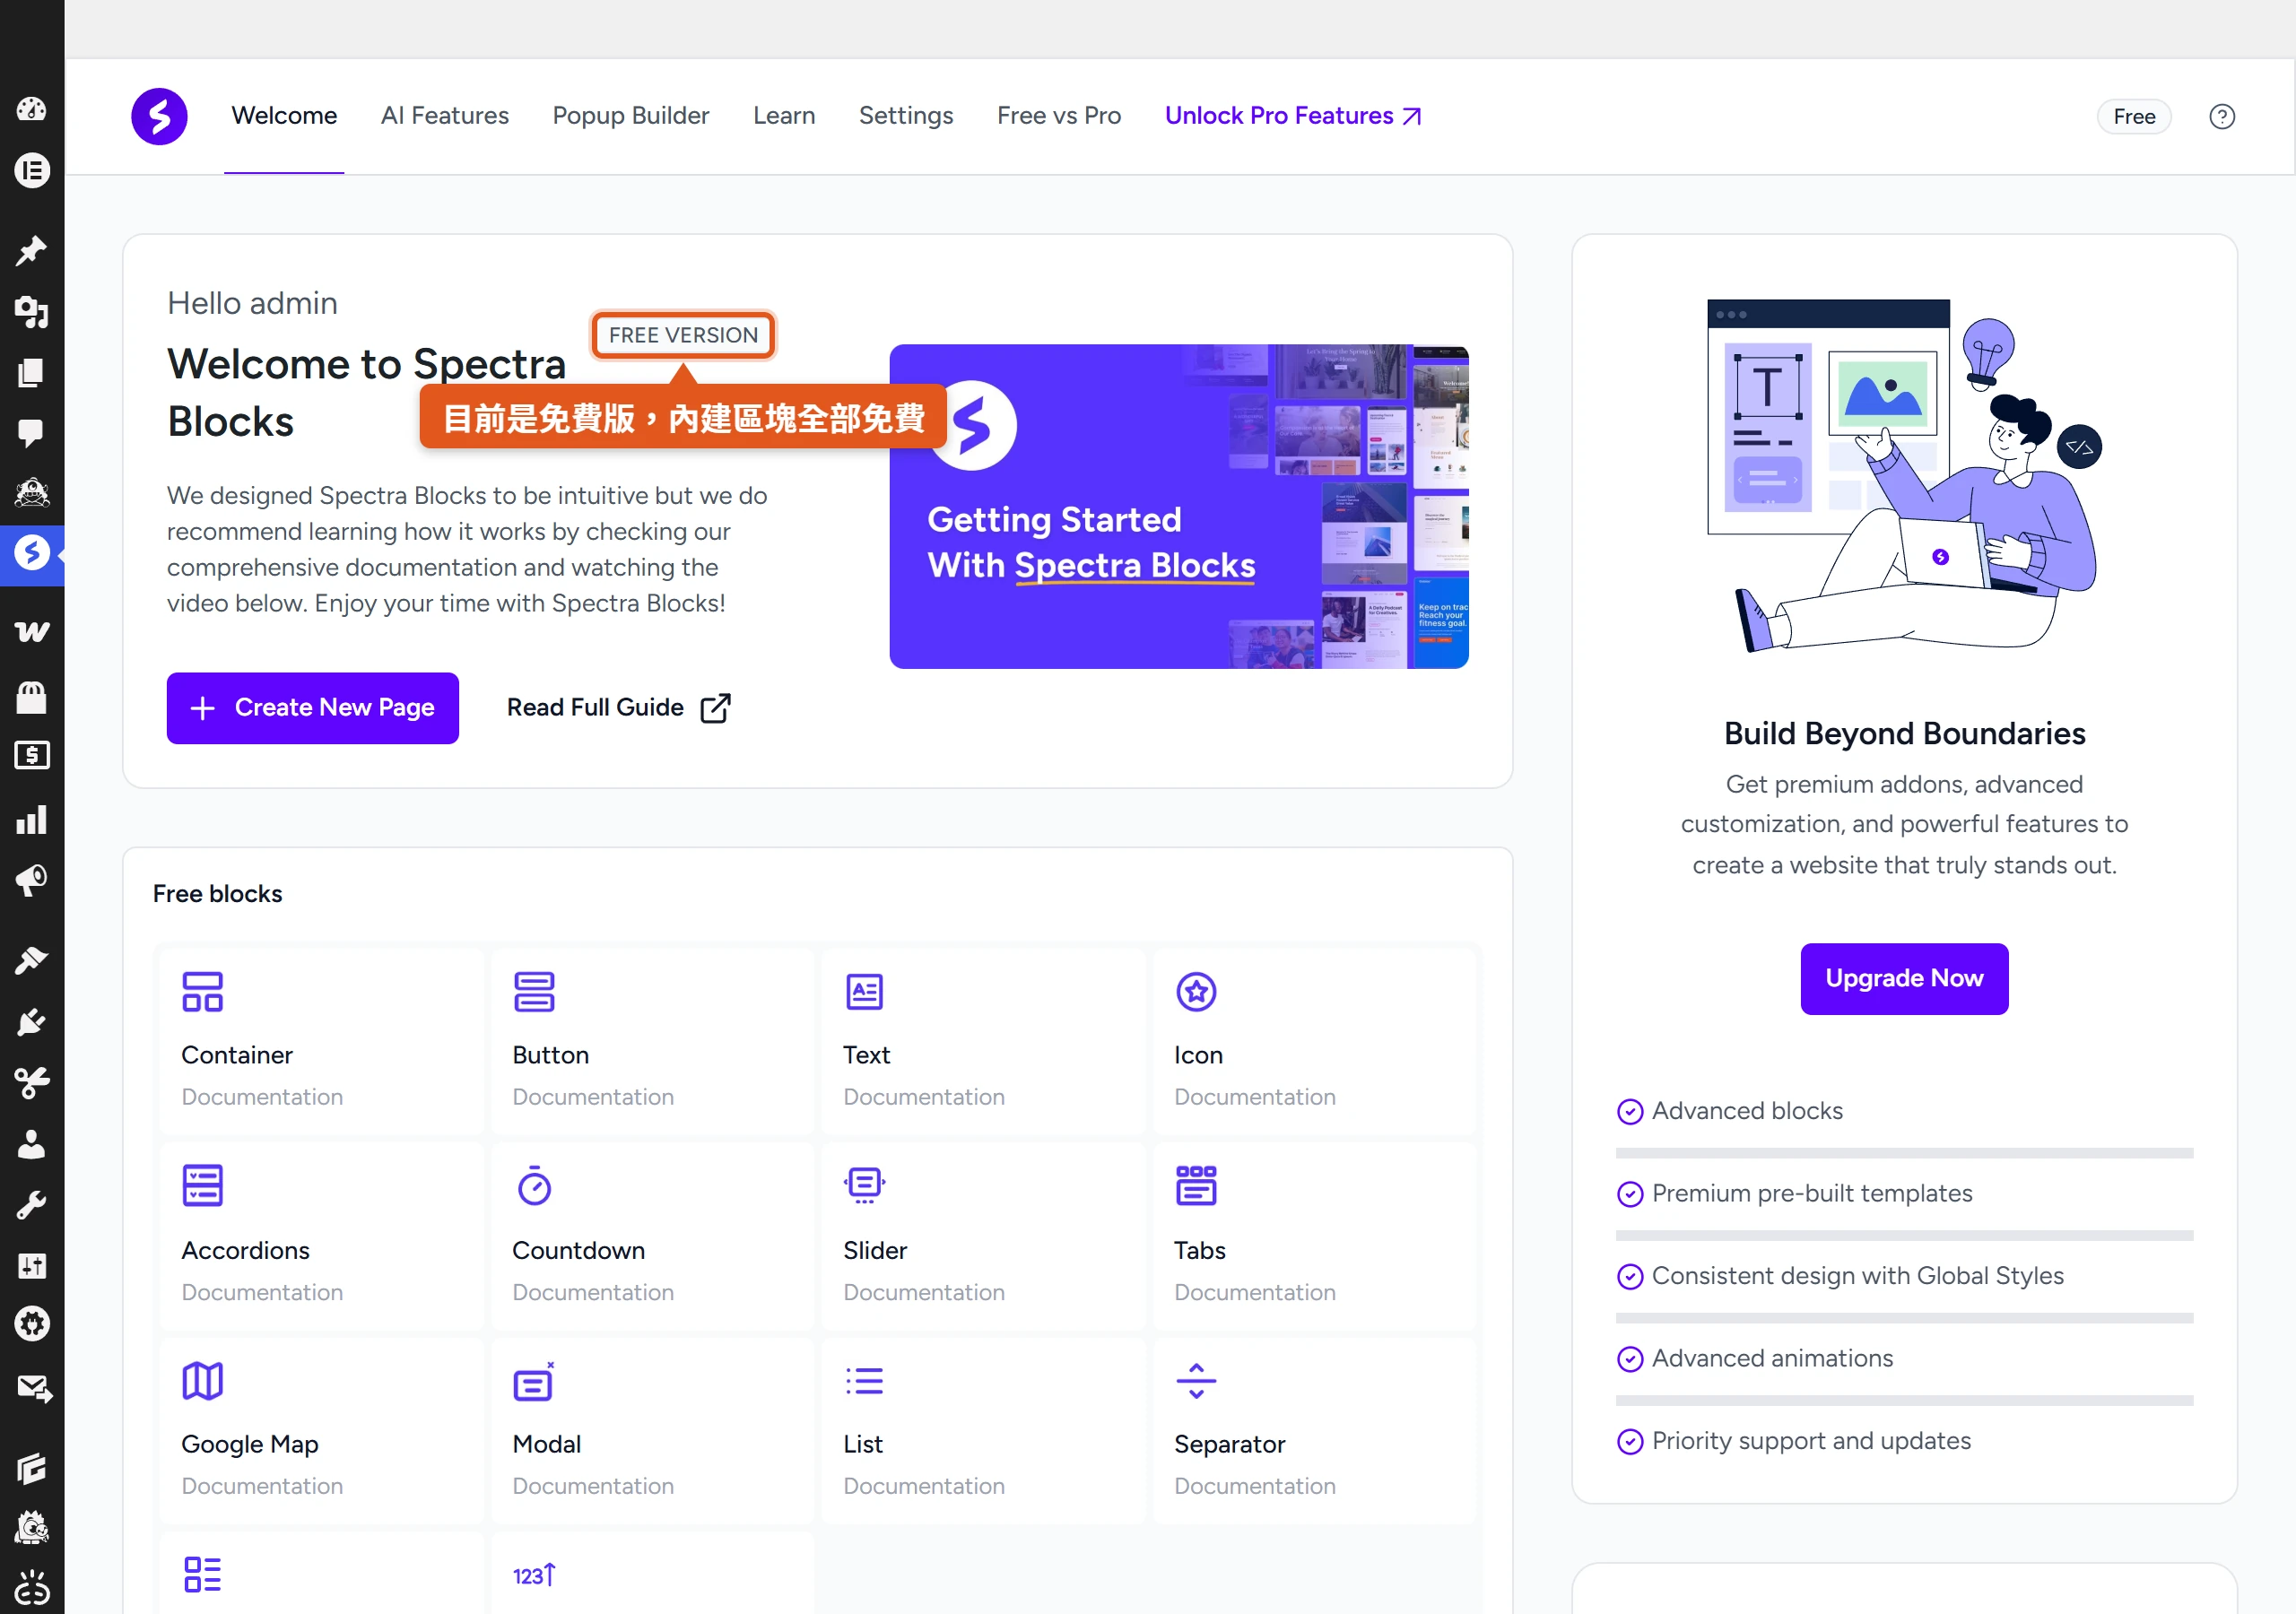Open the Pages sidebar icon
Viewport: 2296px width, 1614px height.
coord(31,373)
